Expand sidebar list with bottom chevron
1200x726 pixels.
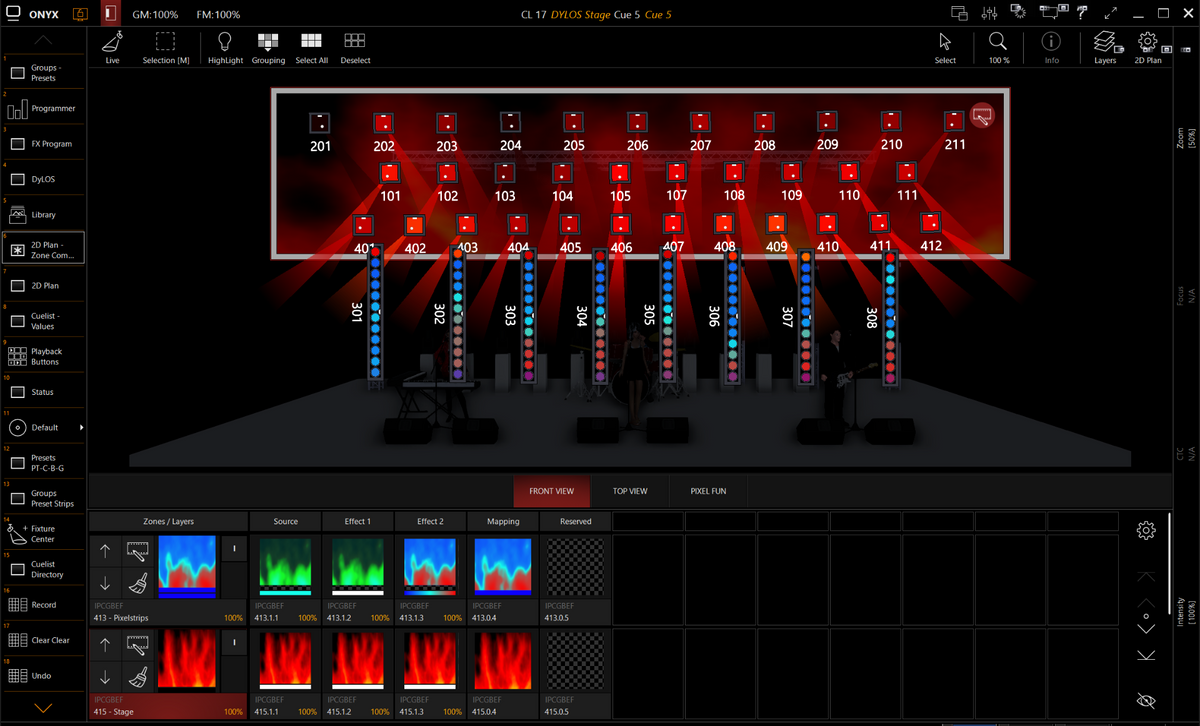[43, 707]
